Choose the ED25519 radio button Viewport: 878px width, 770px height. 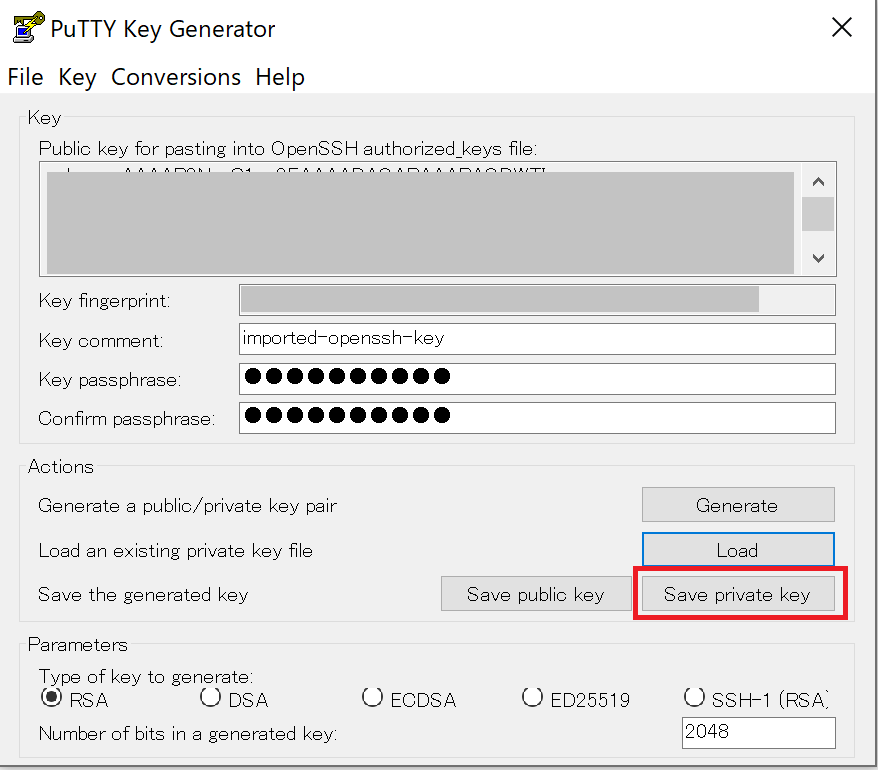[533, 697]
